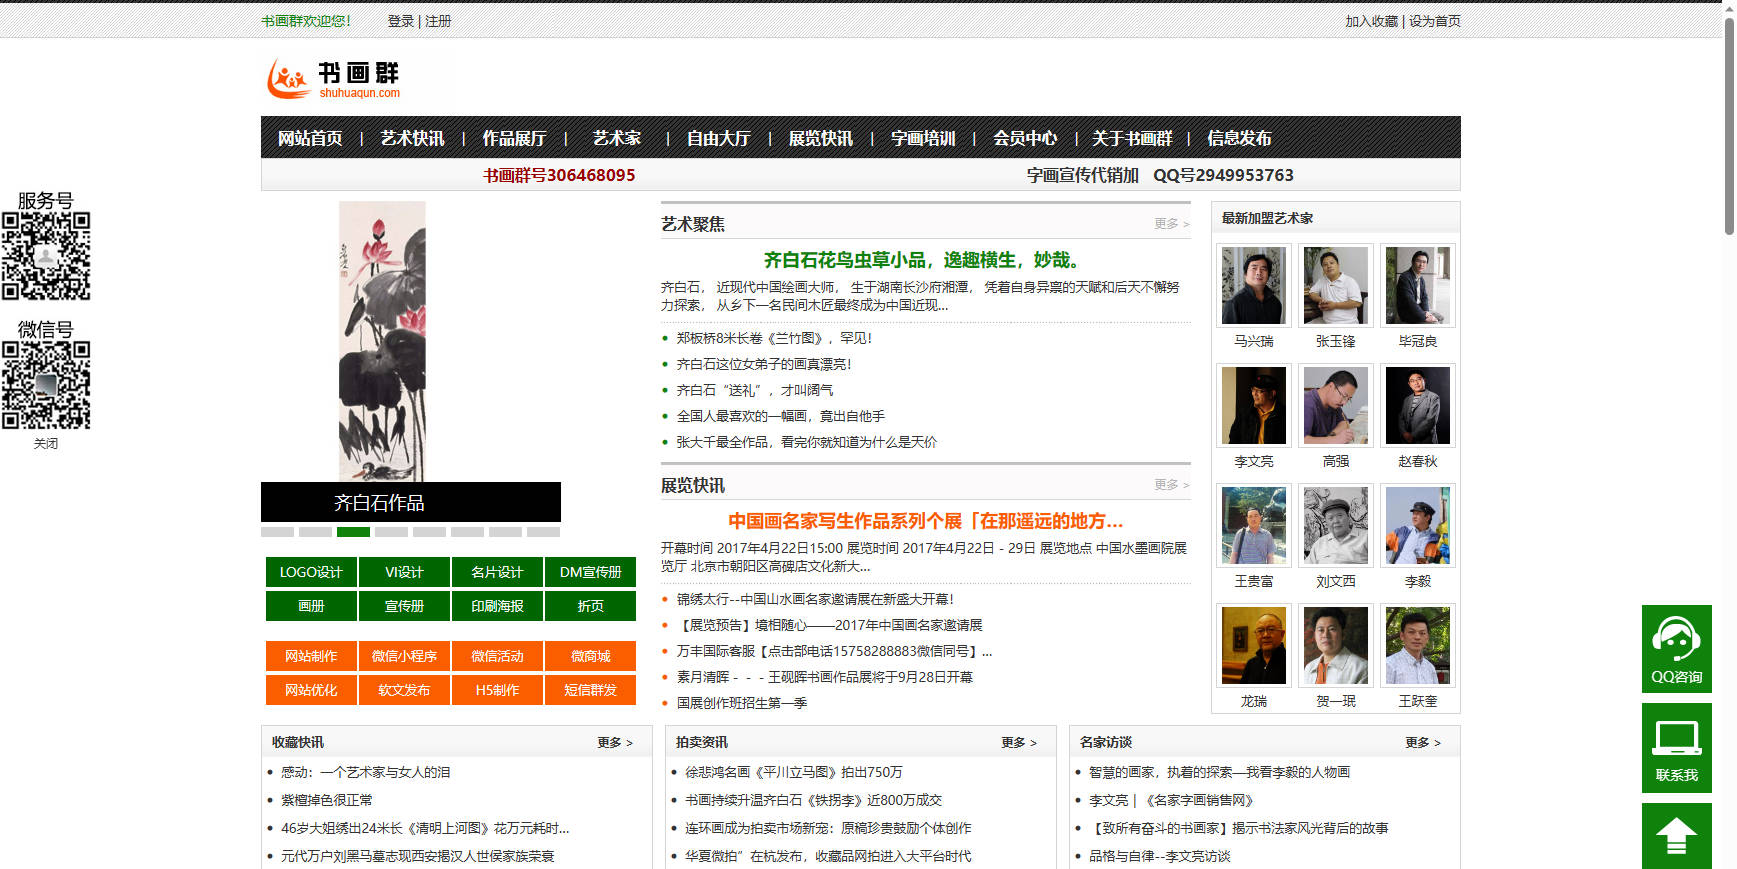Viewport: 1737px width, 869px height.
Task: Click the 微信小程序 orange button
Action: (x=404, y=656)
